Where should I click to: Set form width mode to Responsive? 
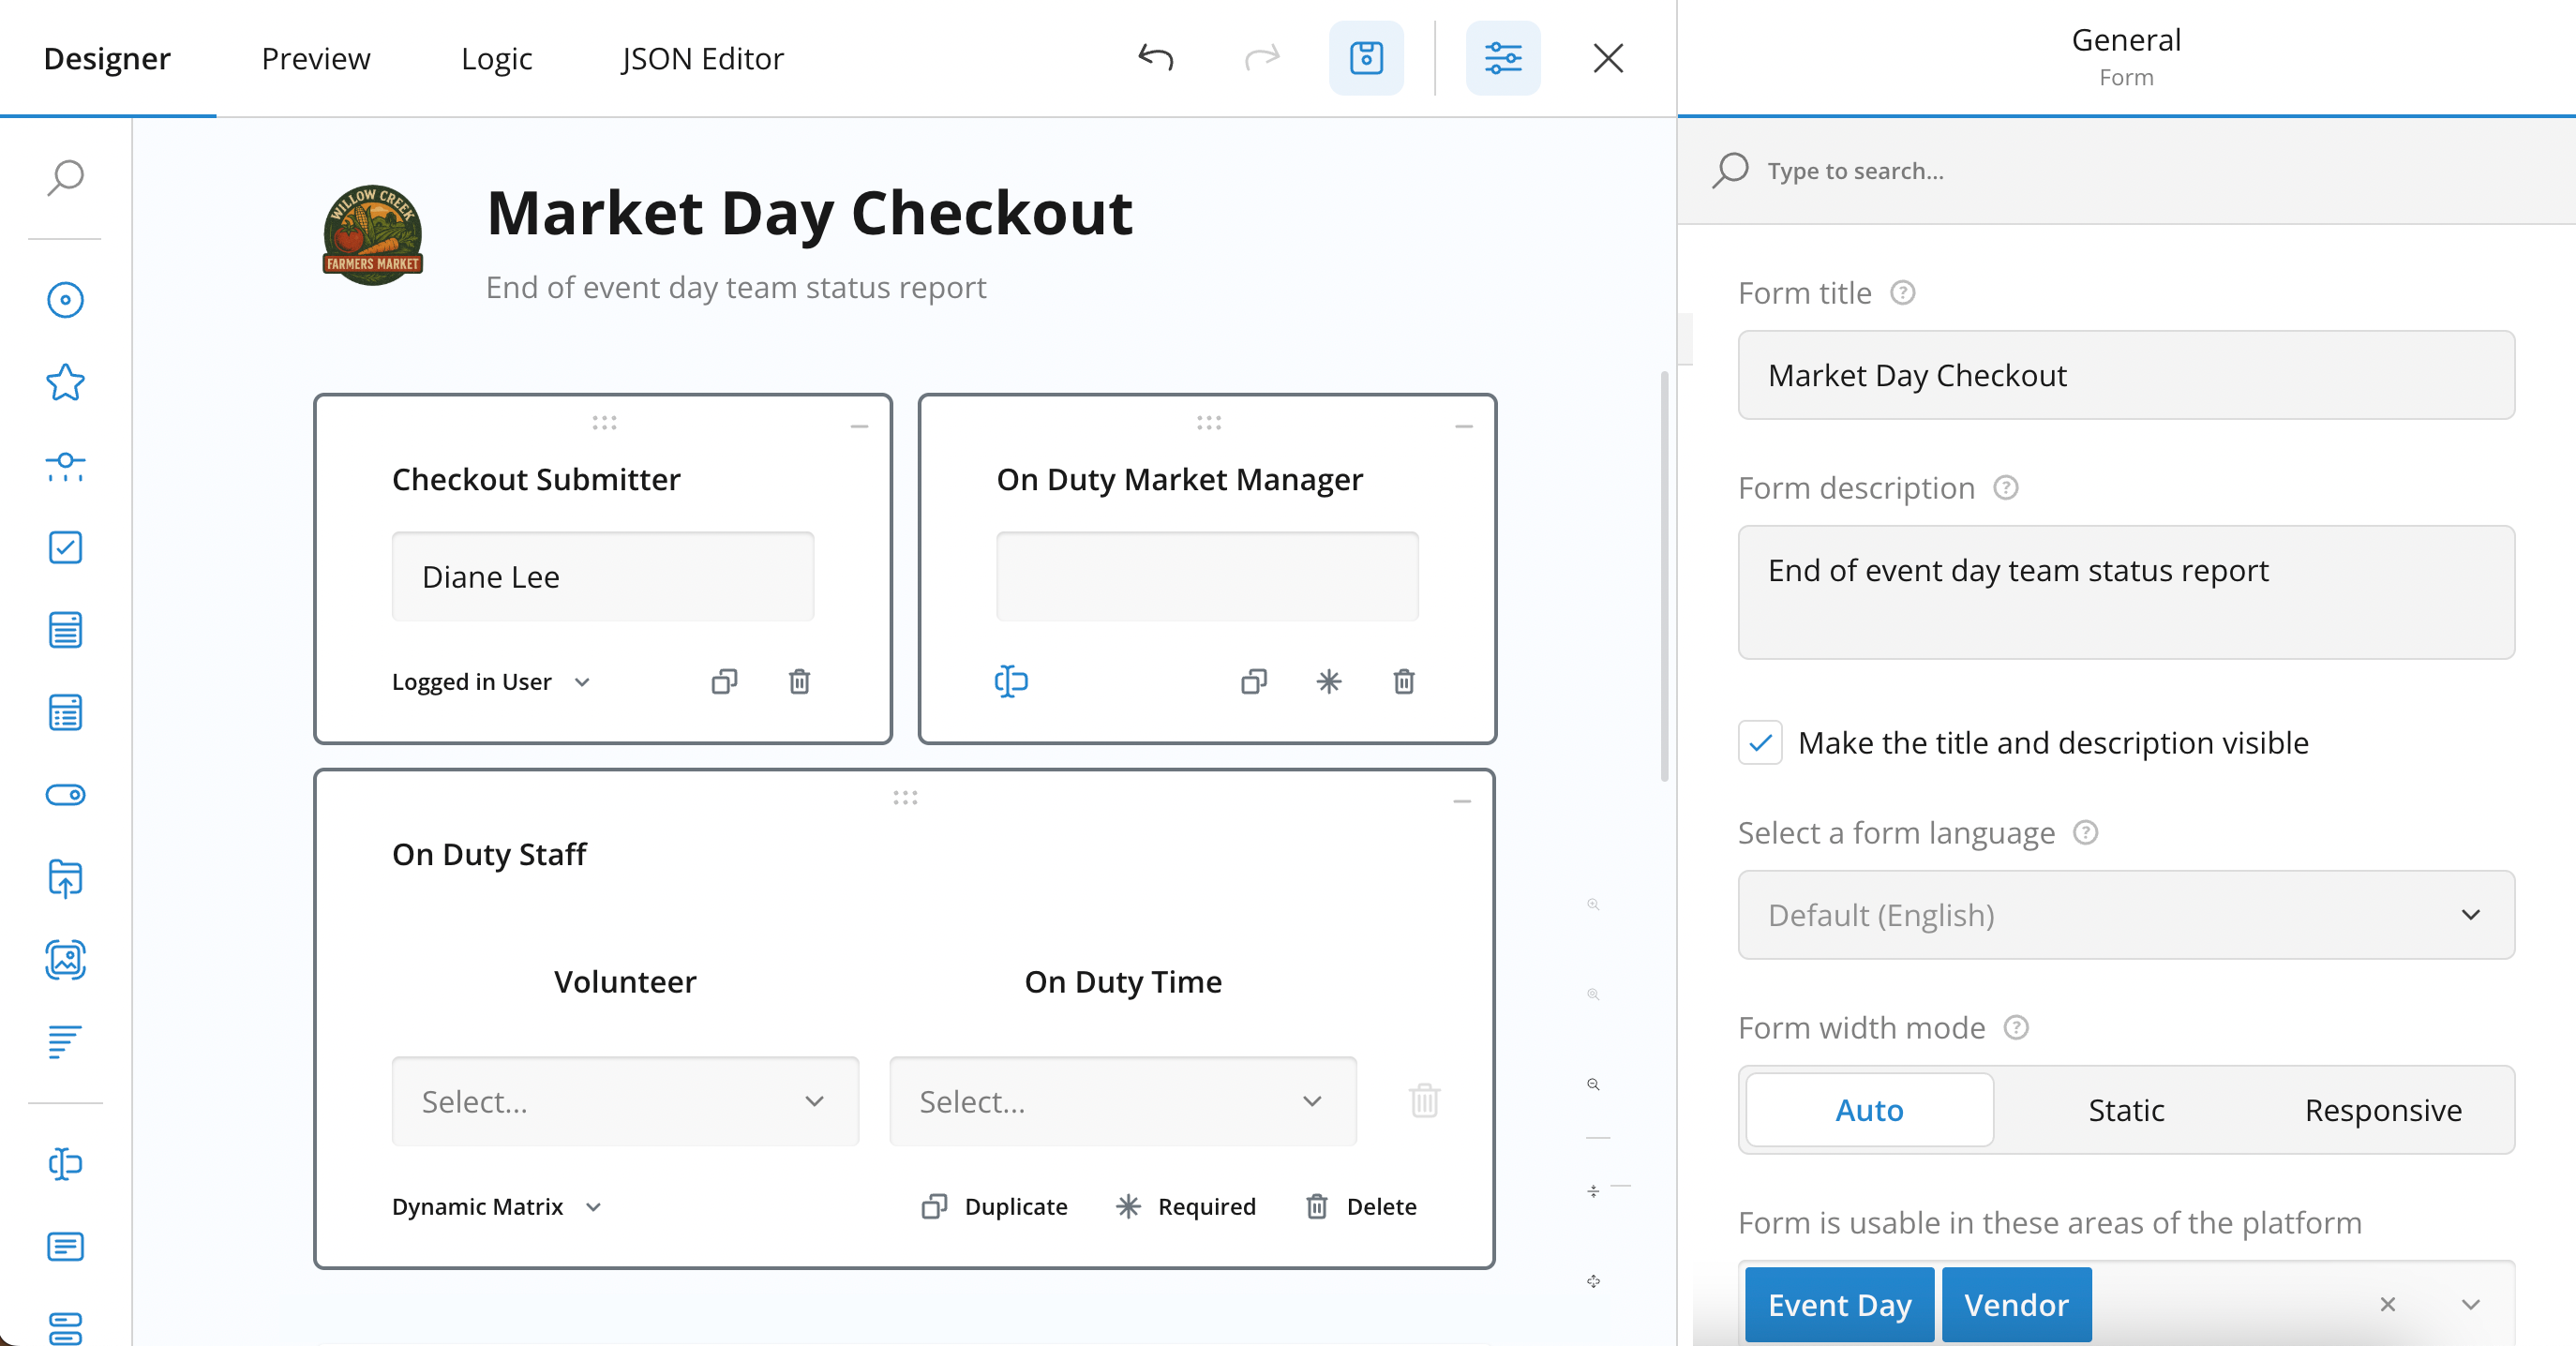coord(2382,1110)
